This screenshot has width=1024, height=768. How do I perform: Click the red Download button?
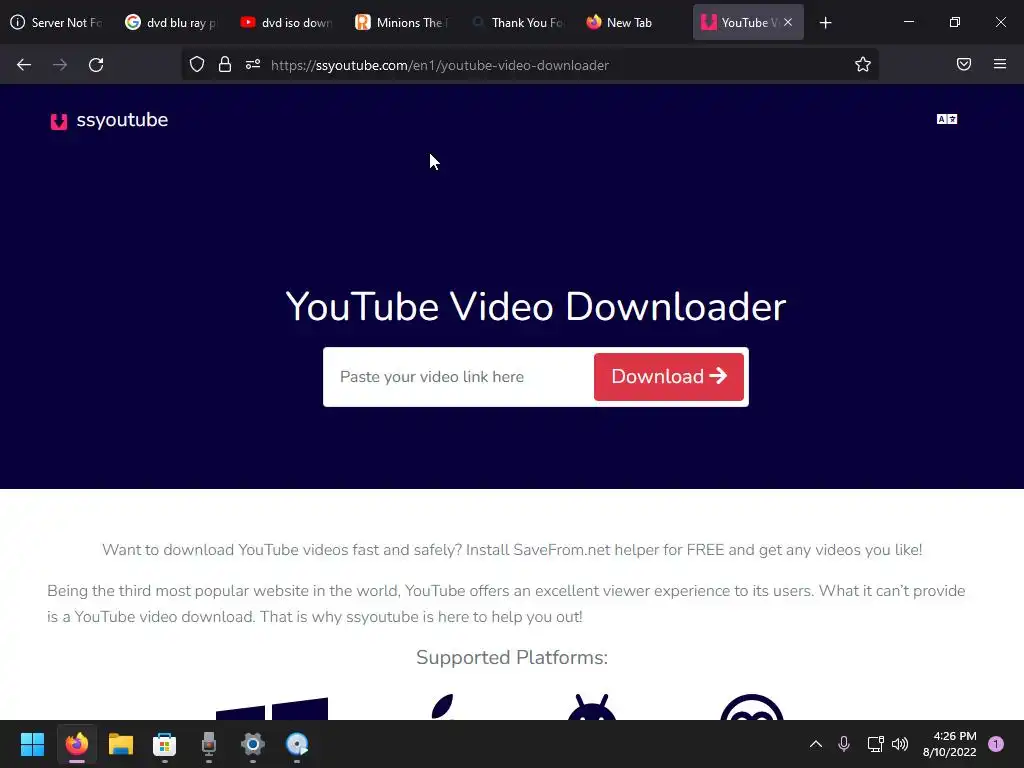pos(669,377)
